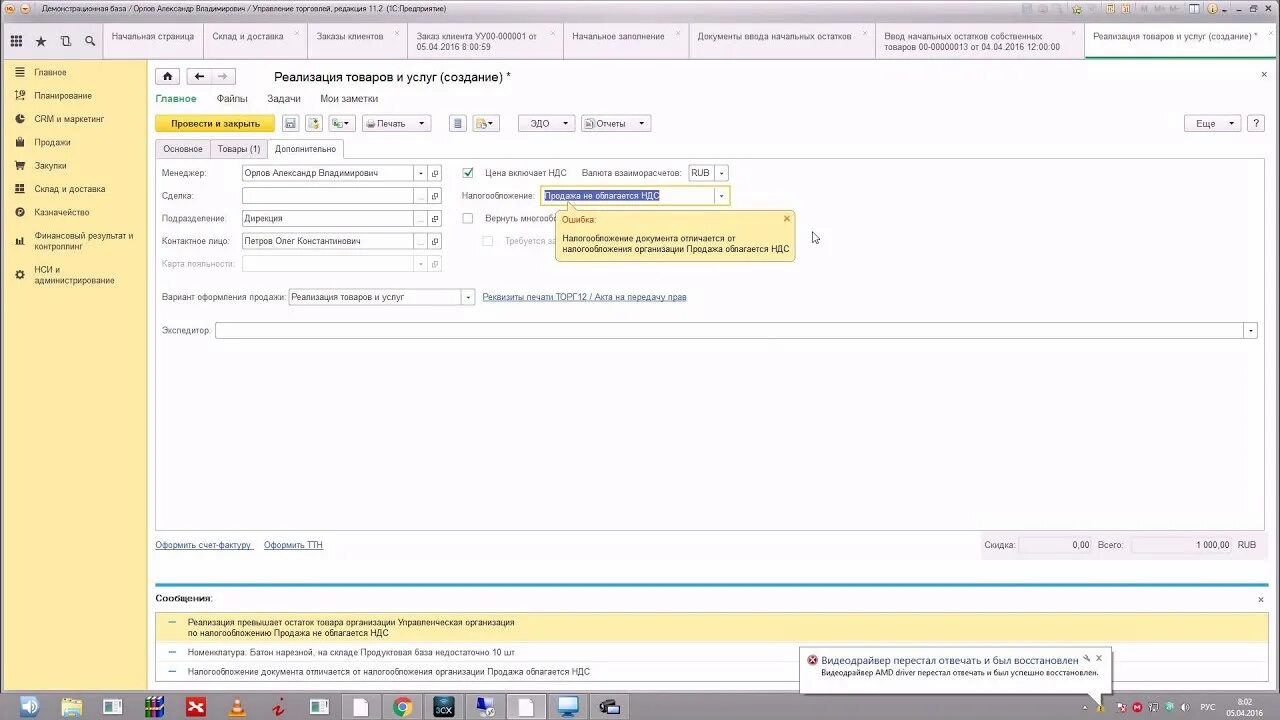Switch to the Дополнительно tab

tap(305, 149)
